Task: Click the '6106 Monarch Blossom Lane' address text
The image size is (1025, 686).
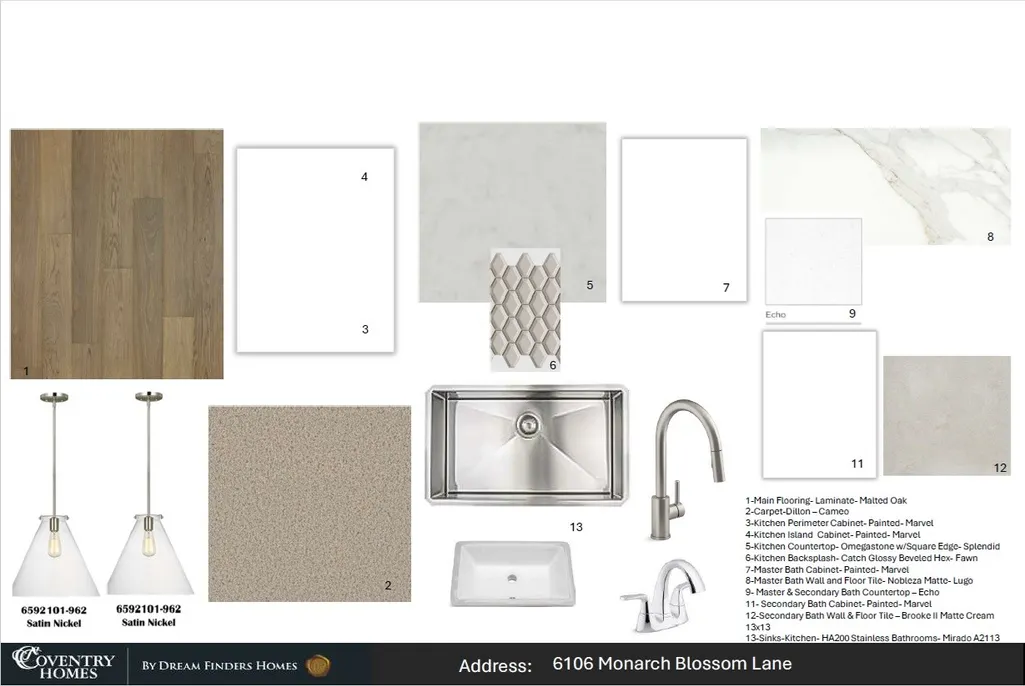Action: click(x=672, y=664)
